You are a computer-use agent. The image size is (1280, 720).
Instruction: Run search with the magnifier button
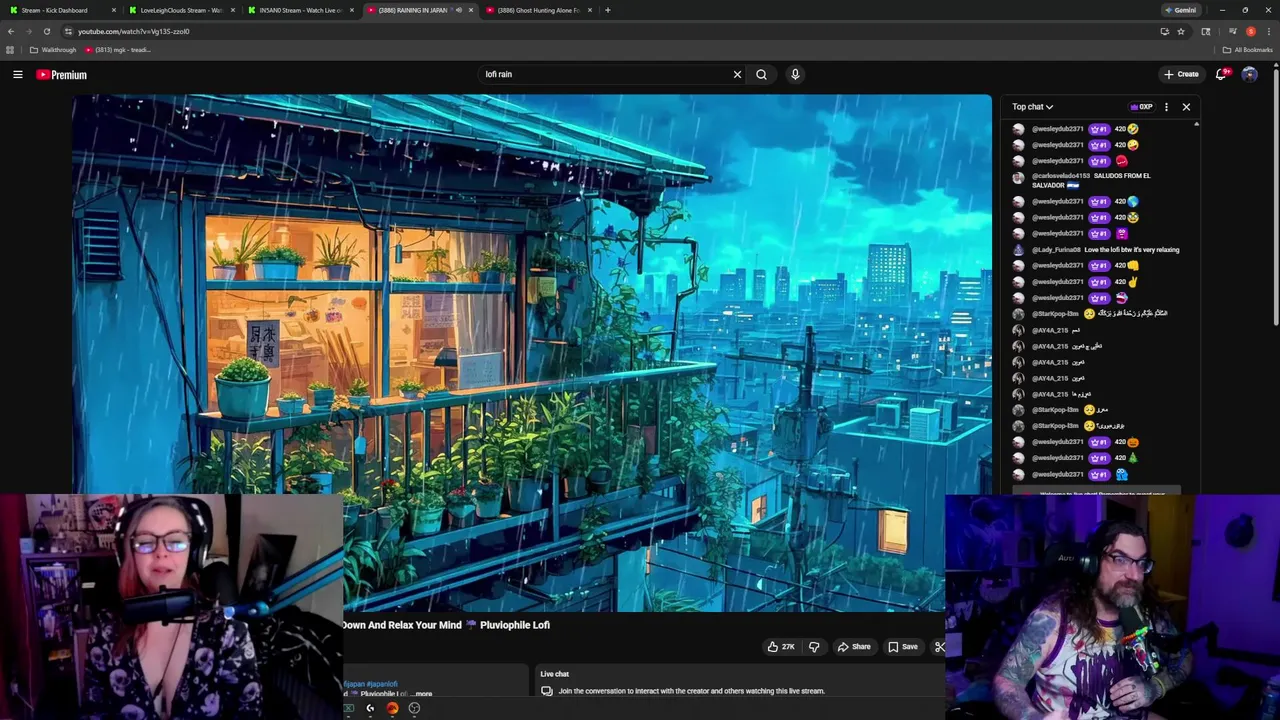pyautogui.click(x=761, y=74)
